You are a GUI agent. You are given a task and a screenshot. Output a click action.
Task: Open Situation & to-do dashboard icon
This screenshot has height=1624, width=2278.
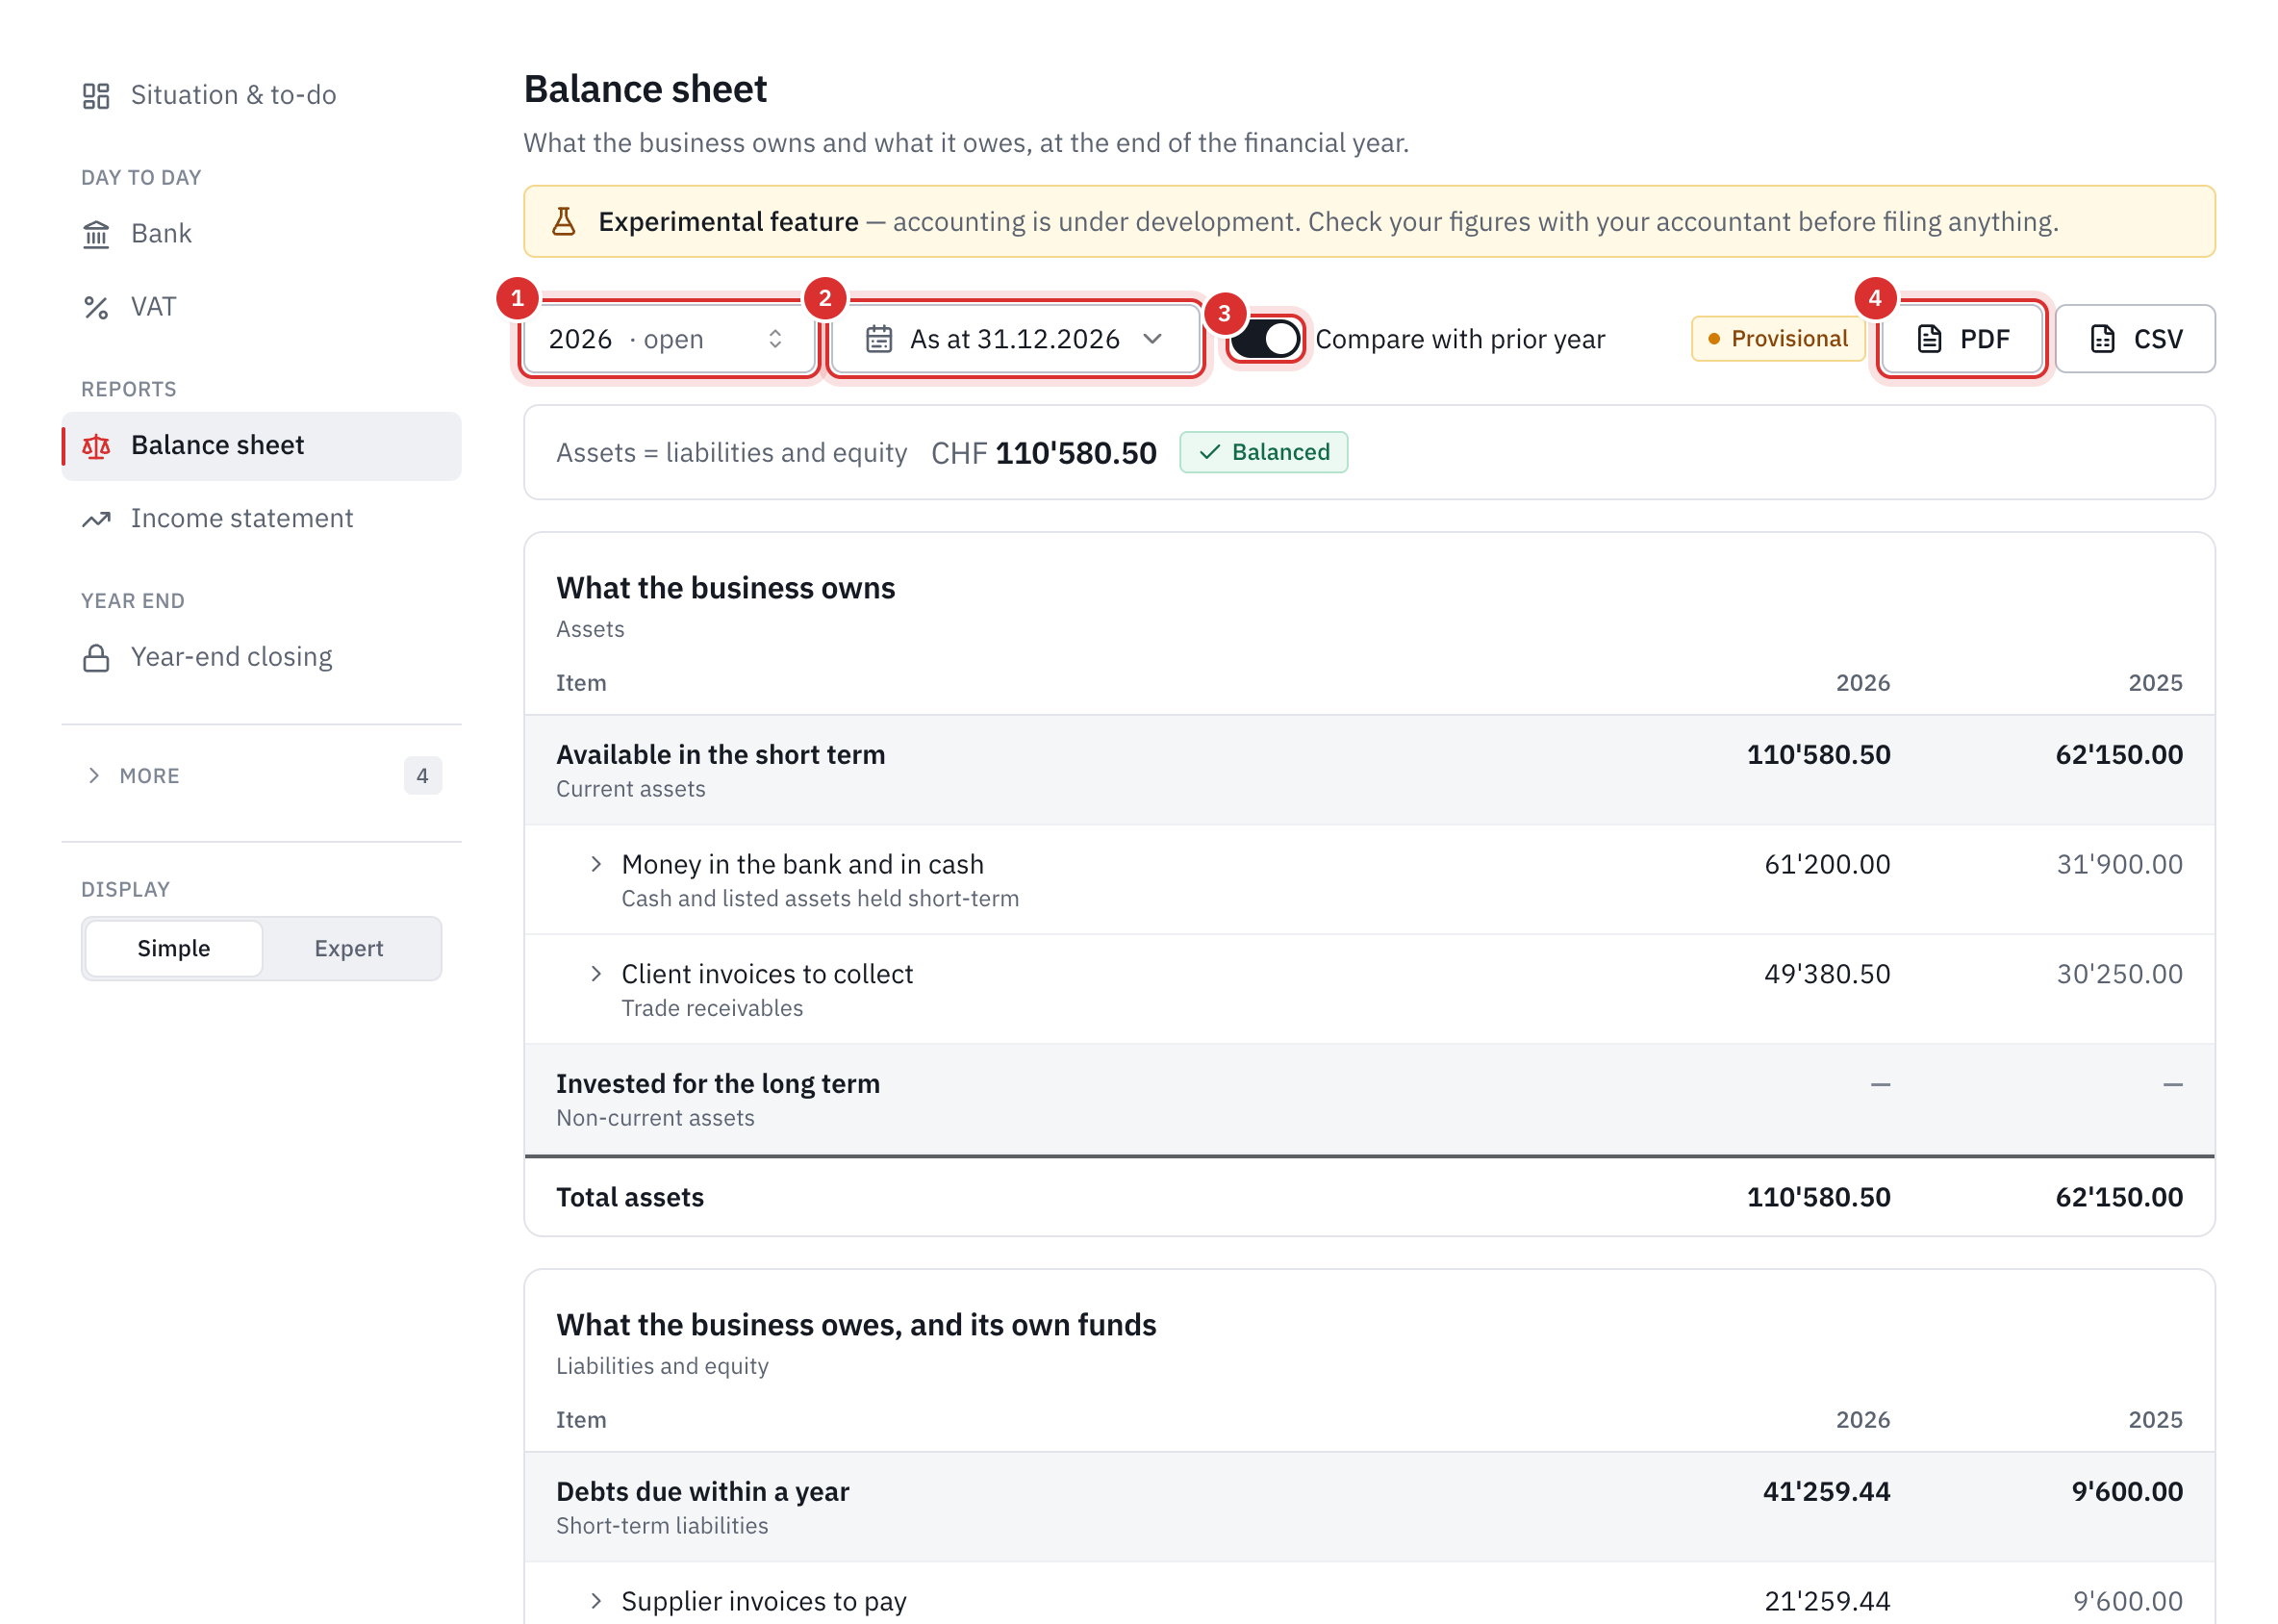click(x=96, y=96)
